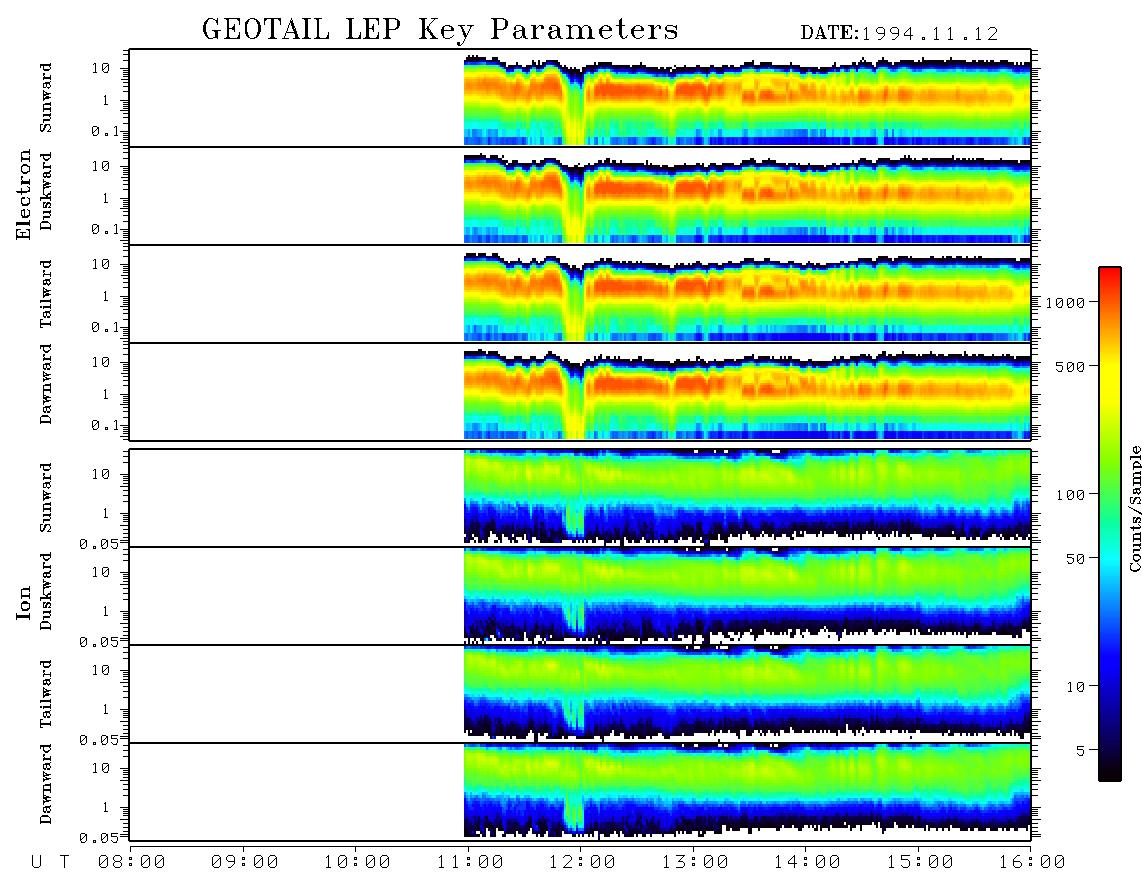Click the 15:00 time tick label
This screenshot has width=1142, height=880.
pyautogui.click(x=920, y=862)
